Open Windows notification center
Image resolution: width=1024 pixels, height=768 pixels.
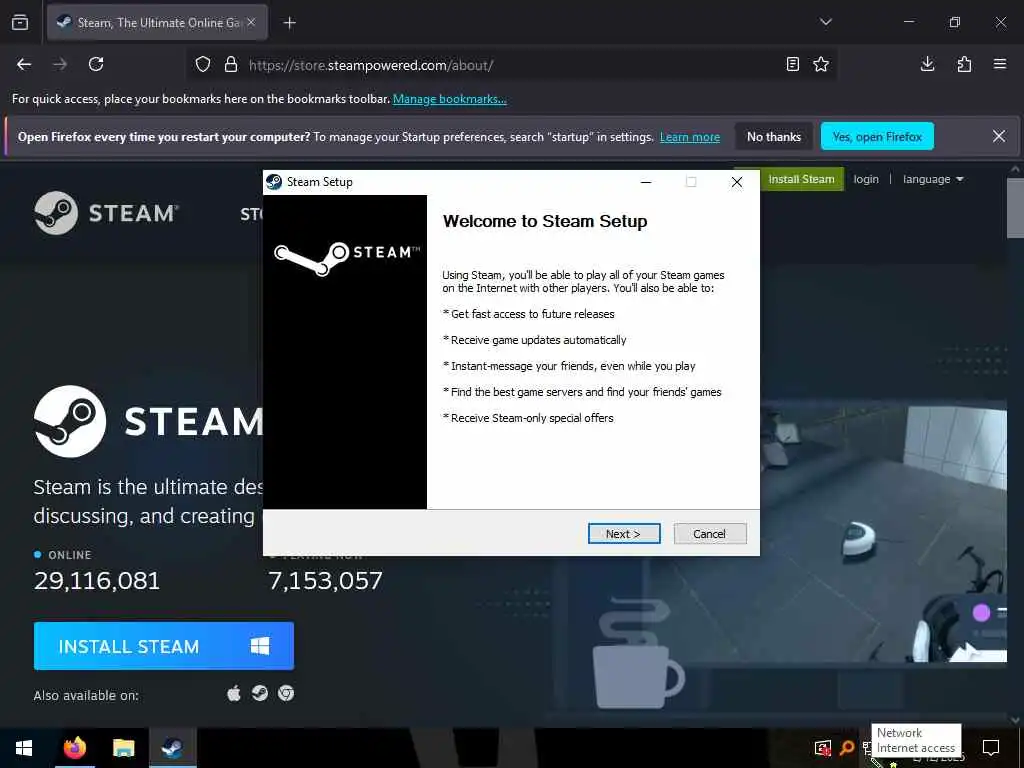(991, 748)
